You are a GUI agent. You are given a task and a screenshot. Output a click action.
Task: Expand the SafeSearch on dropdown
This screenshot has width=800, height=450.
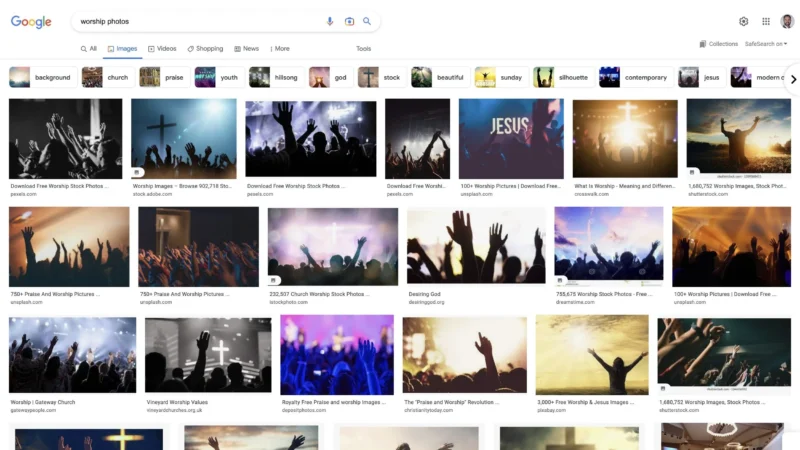[x=766, y=44]
